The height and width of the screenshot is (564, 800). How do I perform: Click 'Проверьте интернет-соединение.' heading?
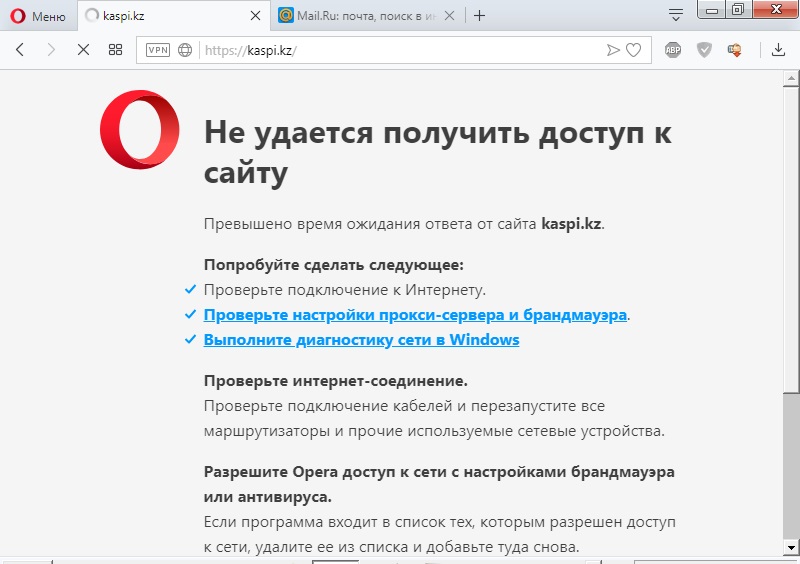click(x=336, y=381)
